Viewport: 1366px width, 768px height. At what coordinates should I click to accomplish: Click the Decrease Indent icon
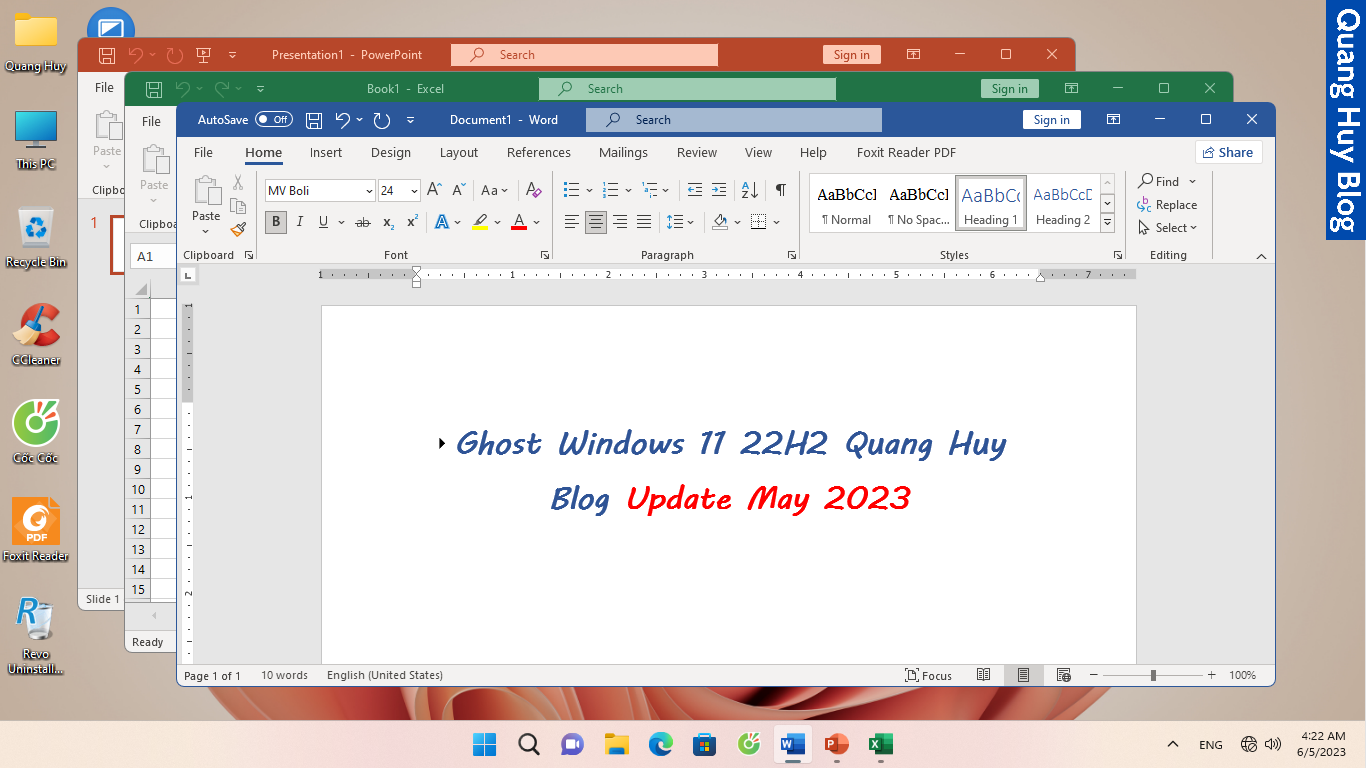click(x=694, y=190)
